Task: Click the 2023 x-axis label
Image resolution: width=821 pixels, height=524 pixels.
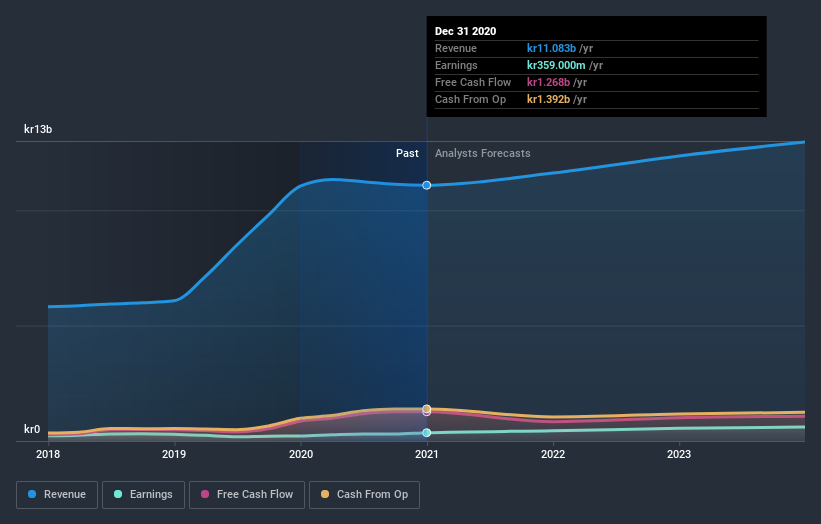Action: [x=679, y=454]
